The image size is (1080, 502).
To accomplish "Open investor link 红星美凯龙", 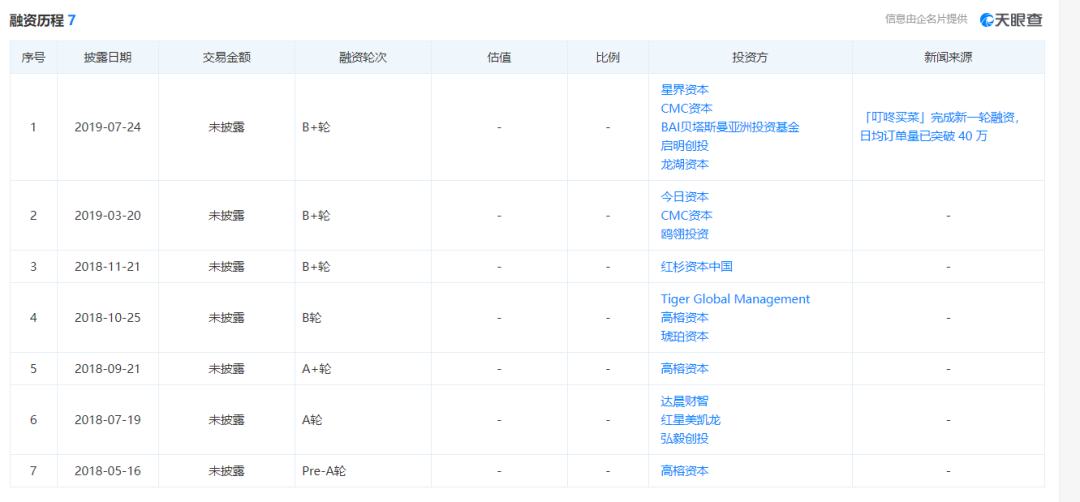I will pyautogui.click(x=691, y=419).
